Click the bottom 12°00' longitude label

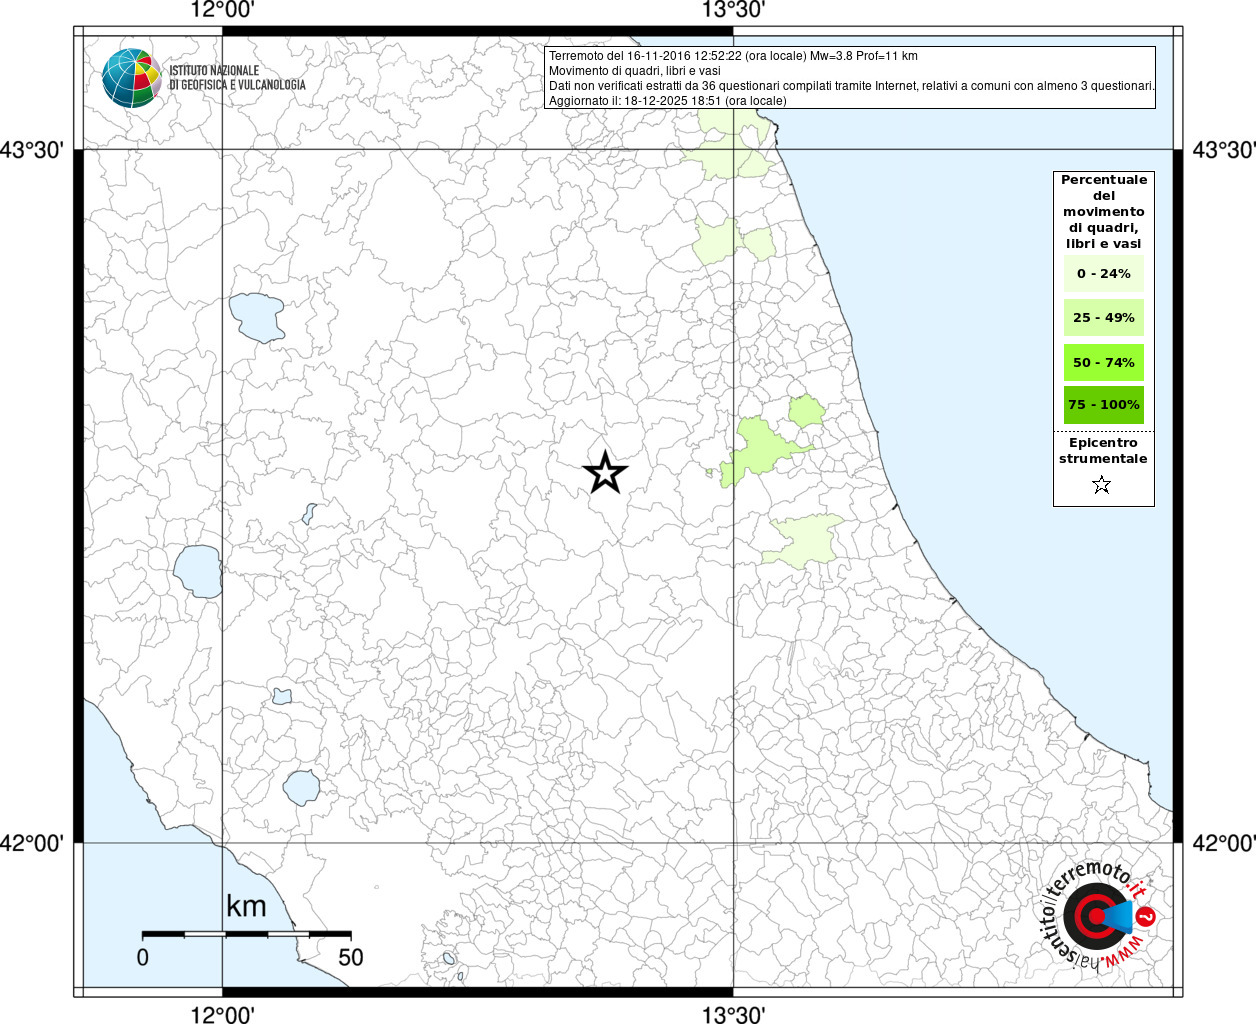pyautogui.click(x=222, y=1015)
